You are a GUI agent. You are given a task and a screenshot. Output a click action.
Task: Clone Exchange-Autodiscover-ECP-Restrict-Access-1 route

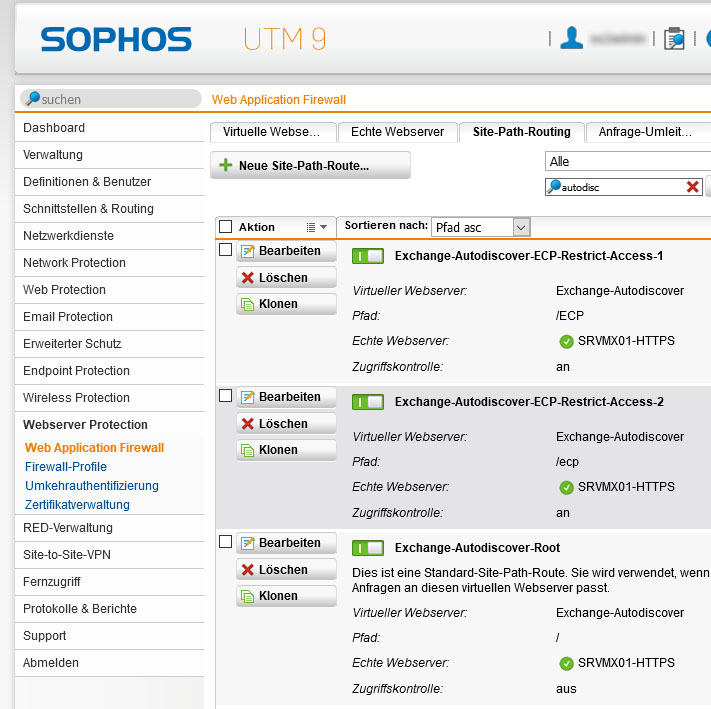(286, 304)
